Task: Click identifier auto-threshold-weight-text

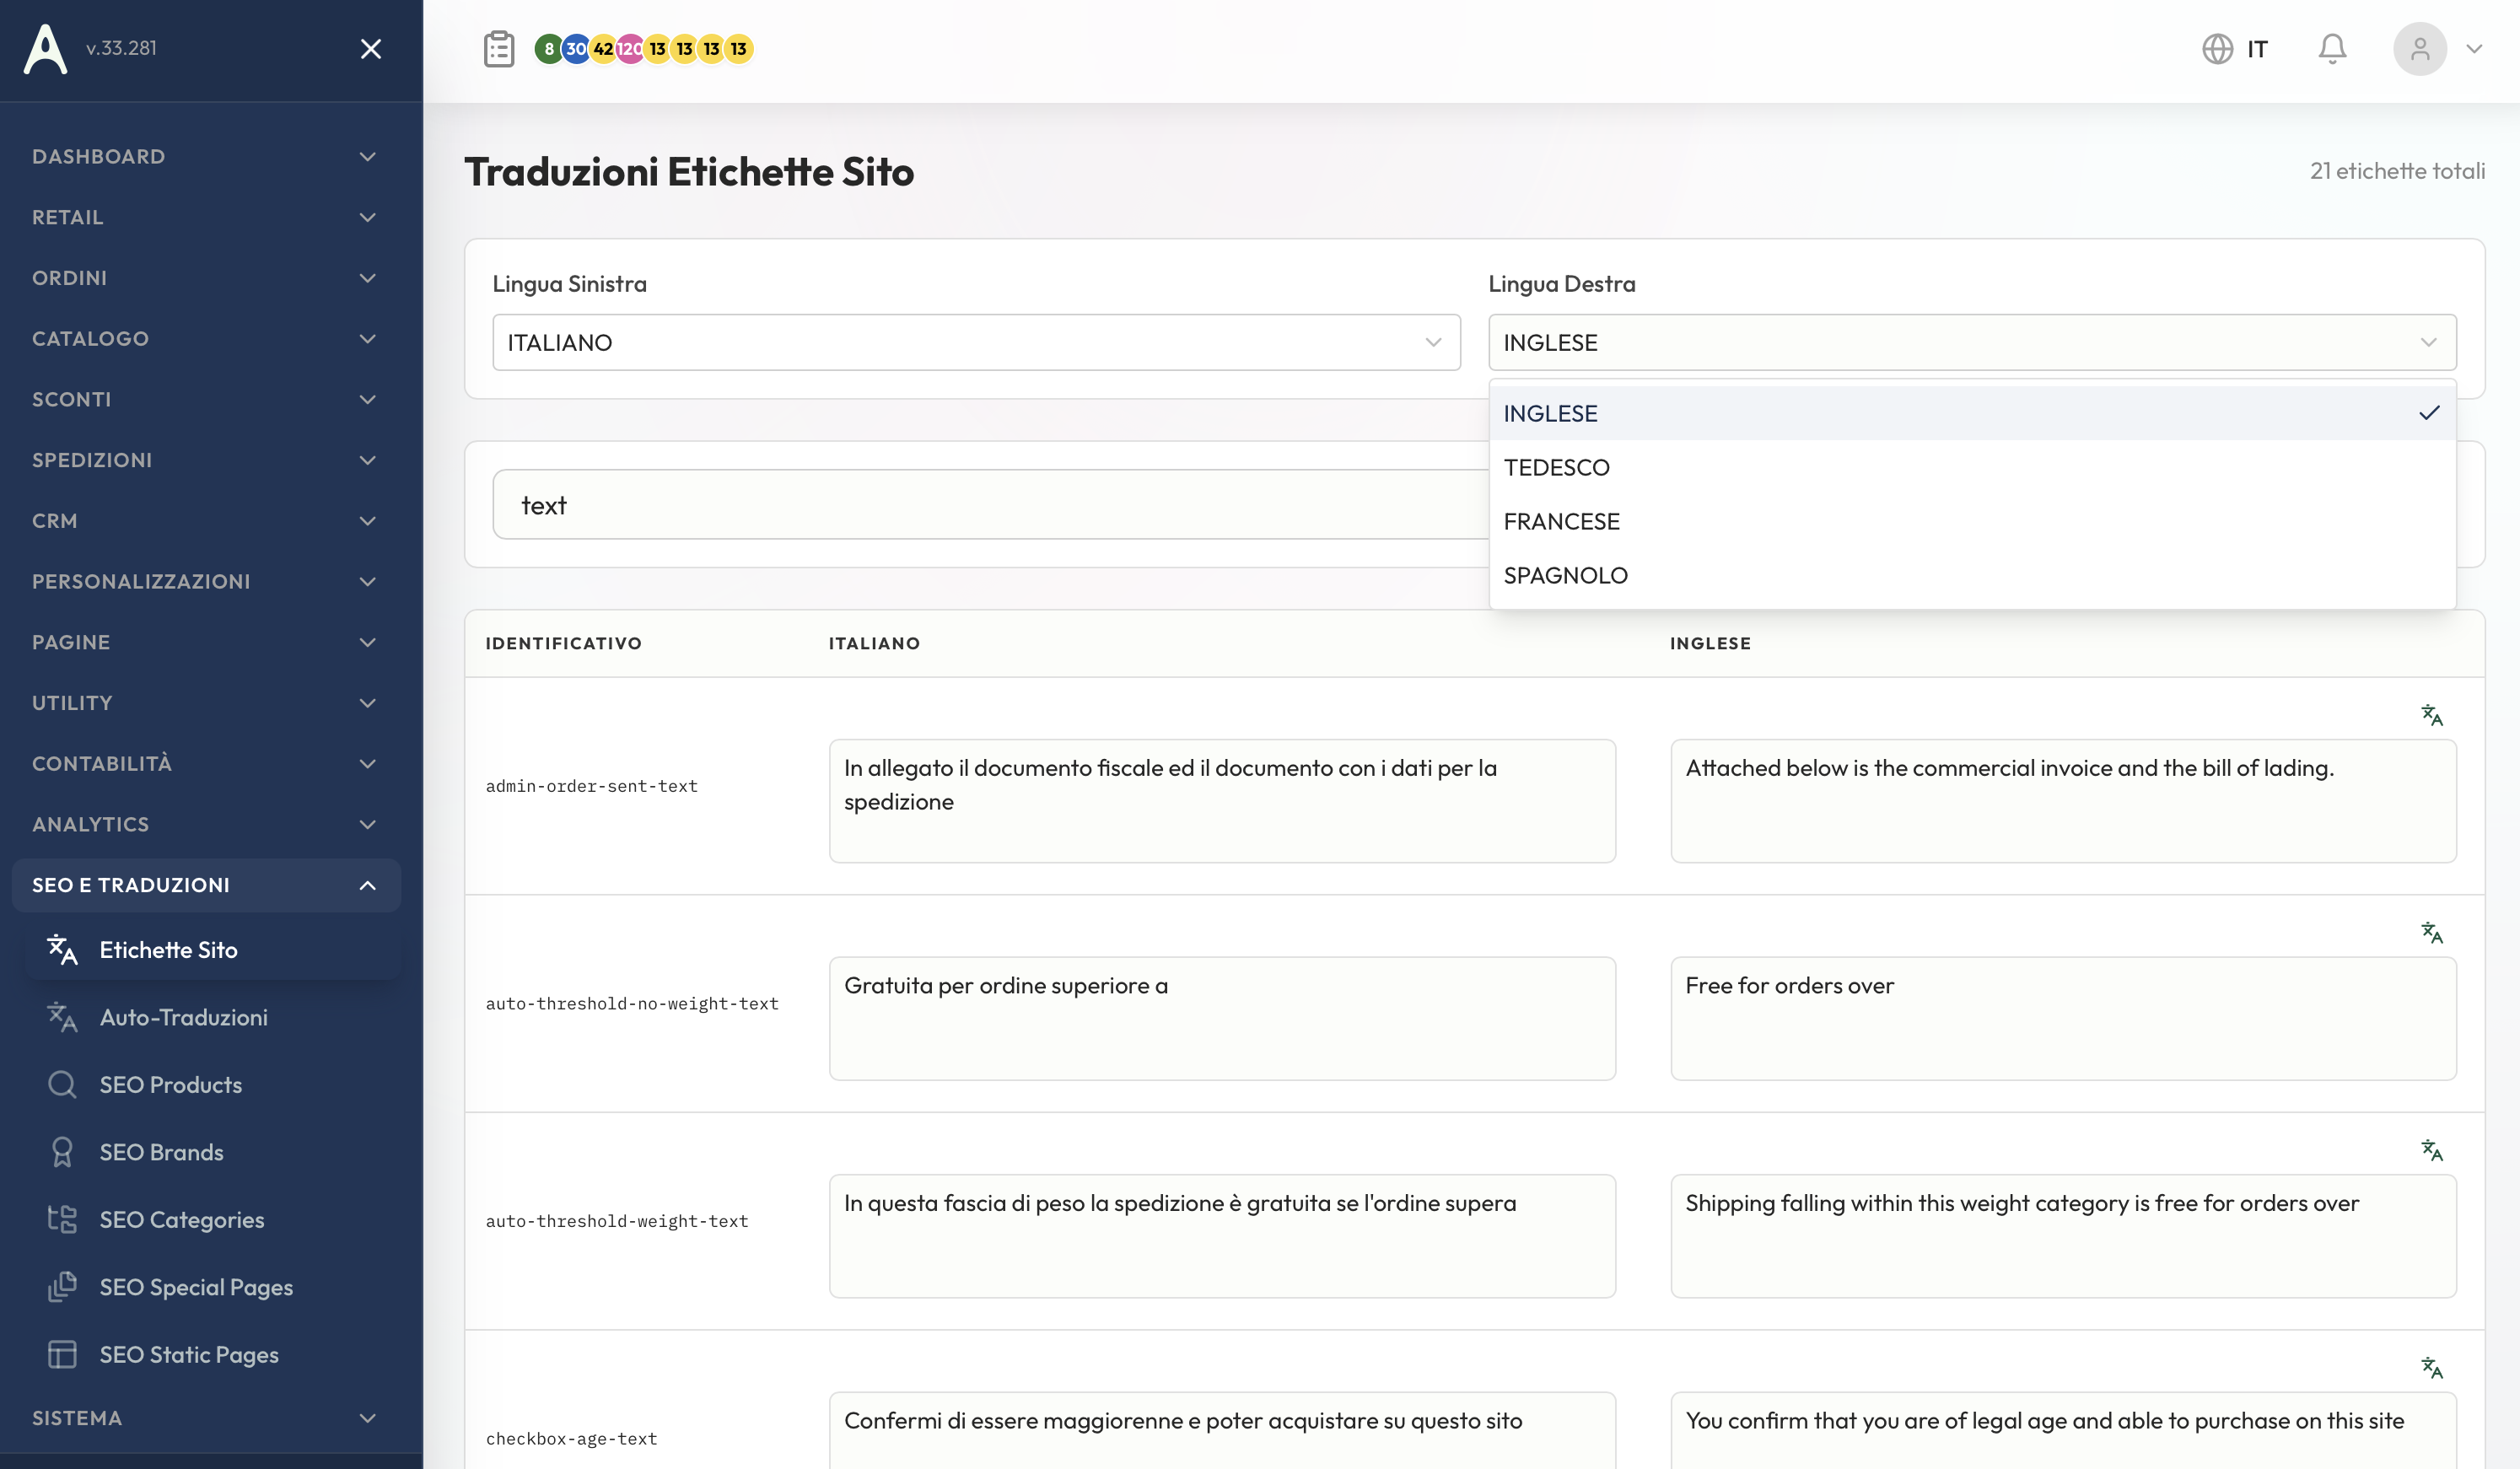Action: pyautogui.click(x=617, y=1221)
